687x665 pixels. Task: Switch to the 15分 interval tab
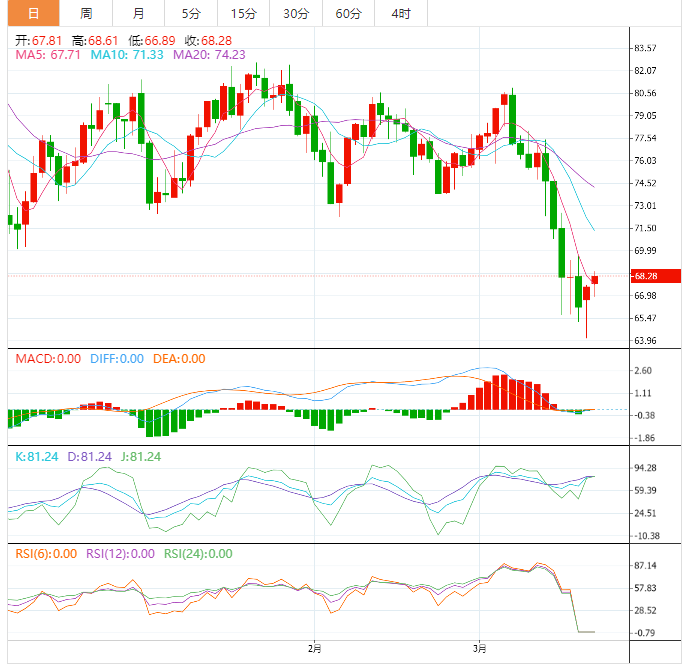242,13
